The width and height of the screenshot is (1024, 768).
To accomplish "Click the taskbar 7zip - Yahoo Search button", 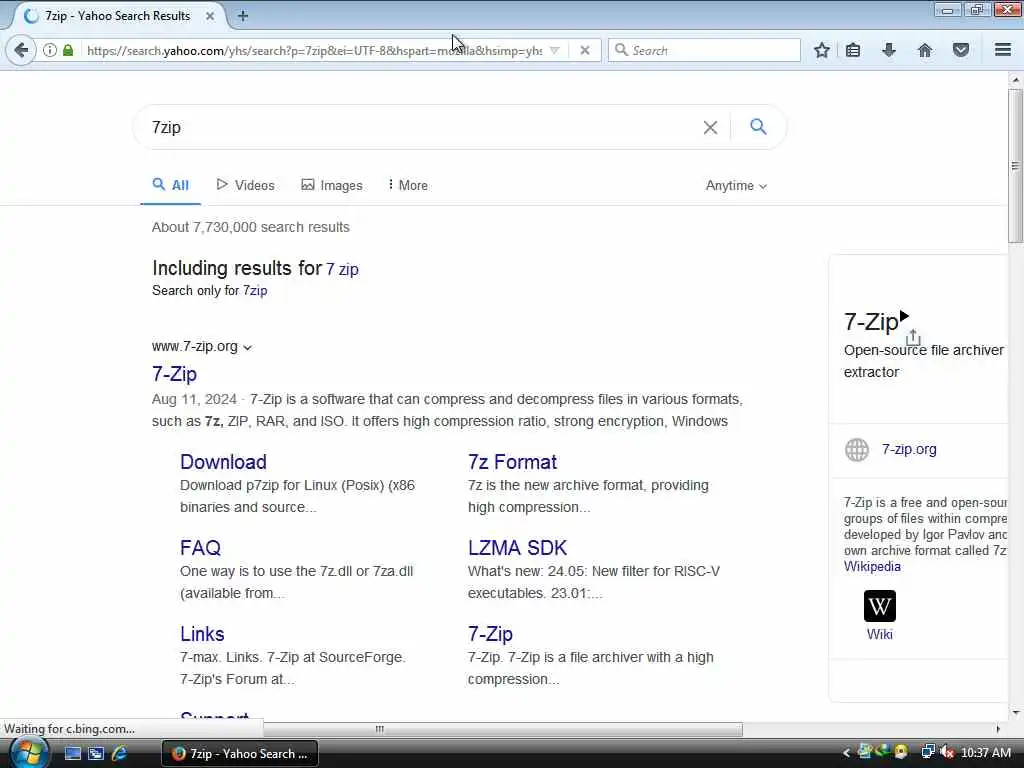I will pos(240,754).
